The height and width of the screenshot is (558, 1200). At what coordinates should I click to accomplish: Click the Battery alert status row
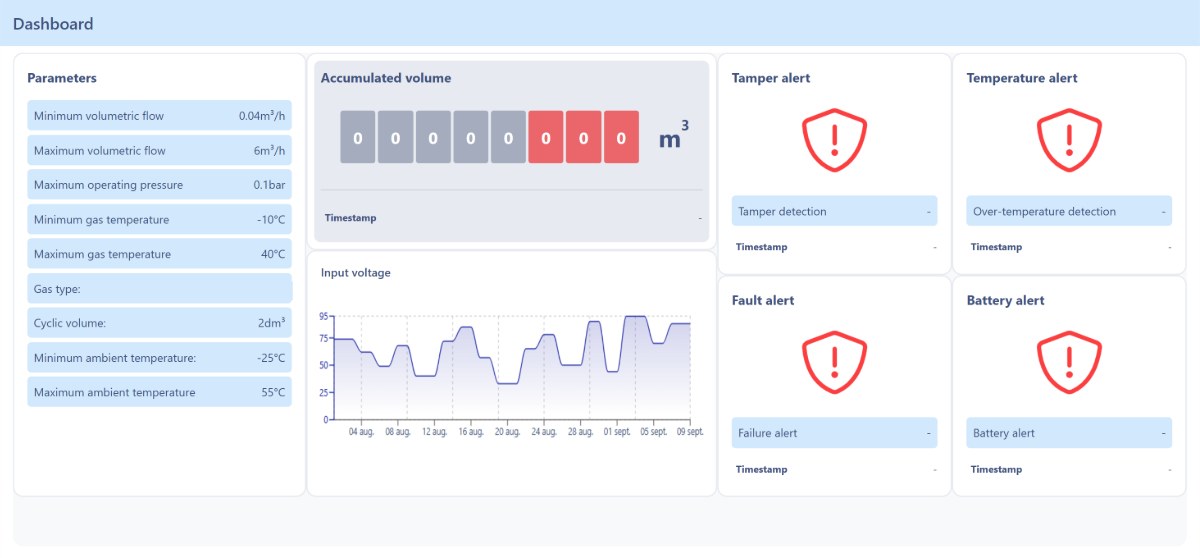pyautogui.click(x=1069, y=433)
